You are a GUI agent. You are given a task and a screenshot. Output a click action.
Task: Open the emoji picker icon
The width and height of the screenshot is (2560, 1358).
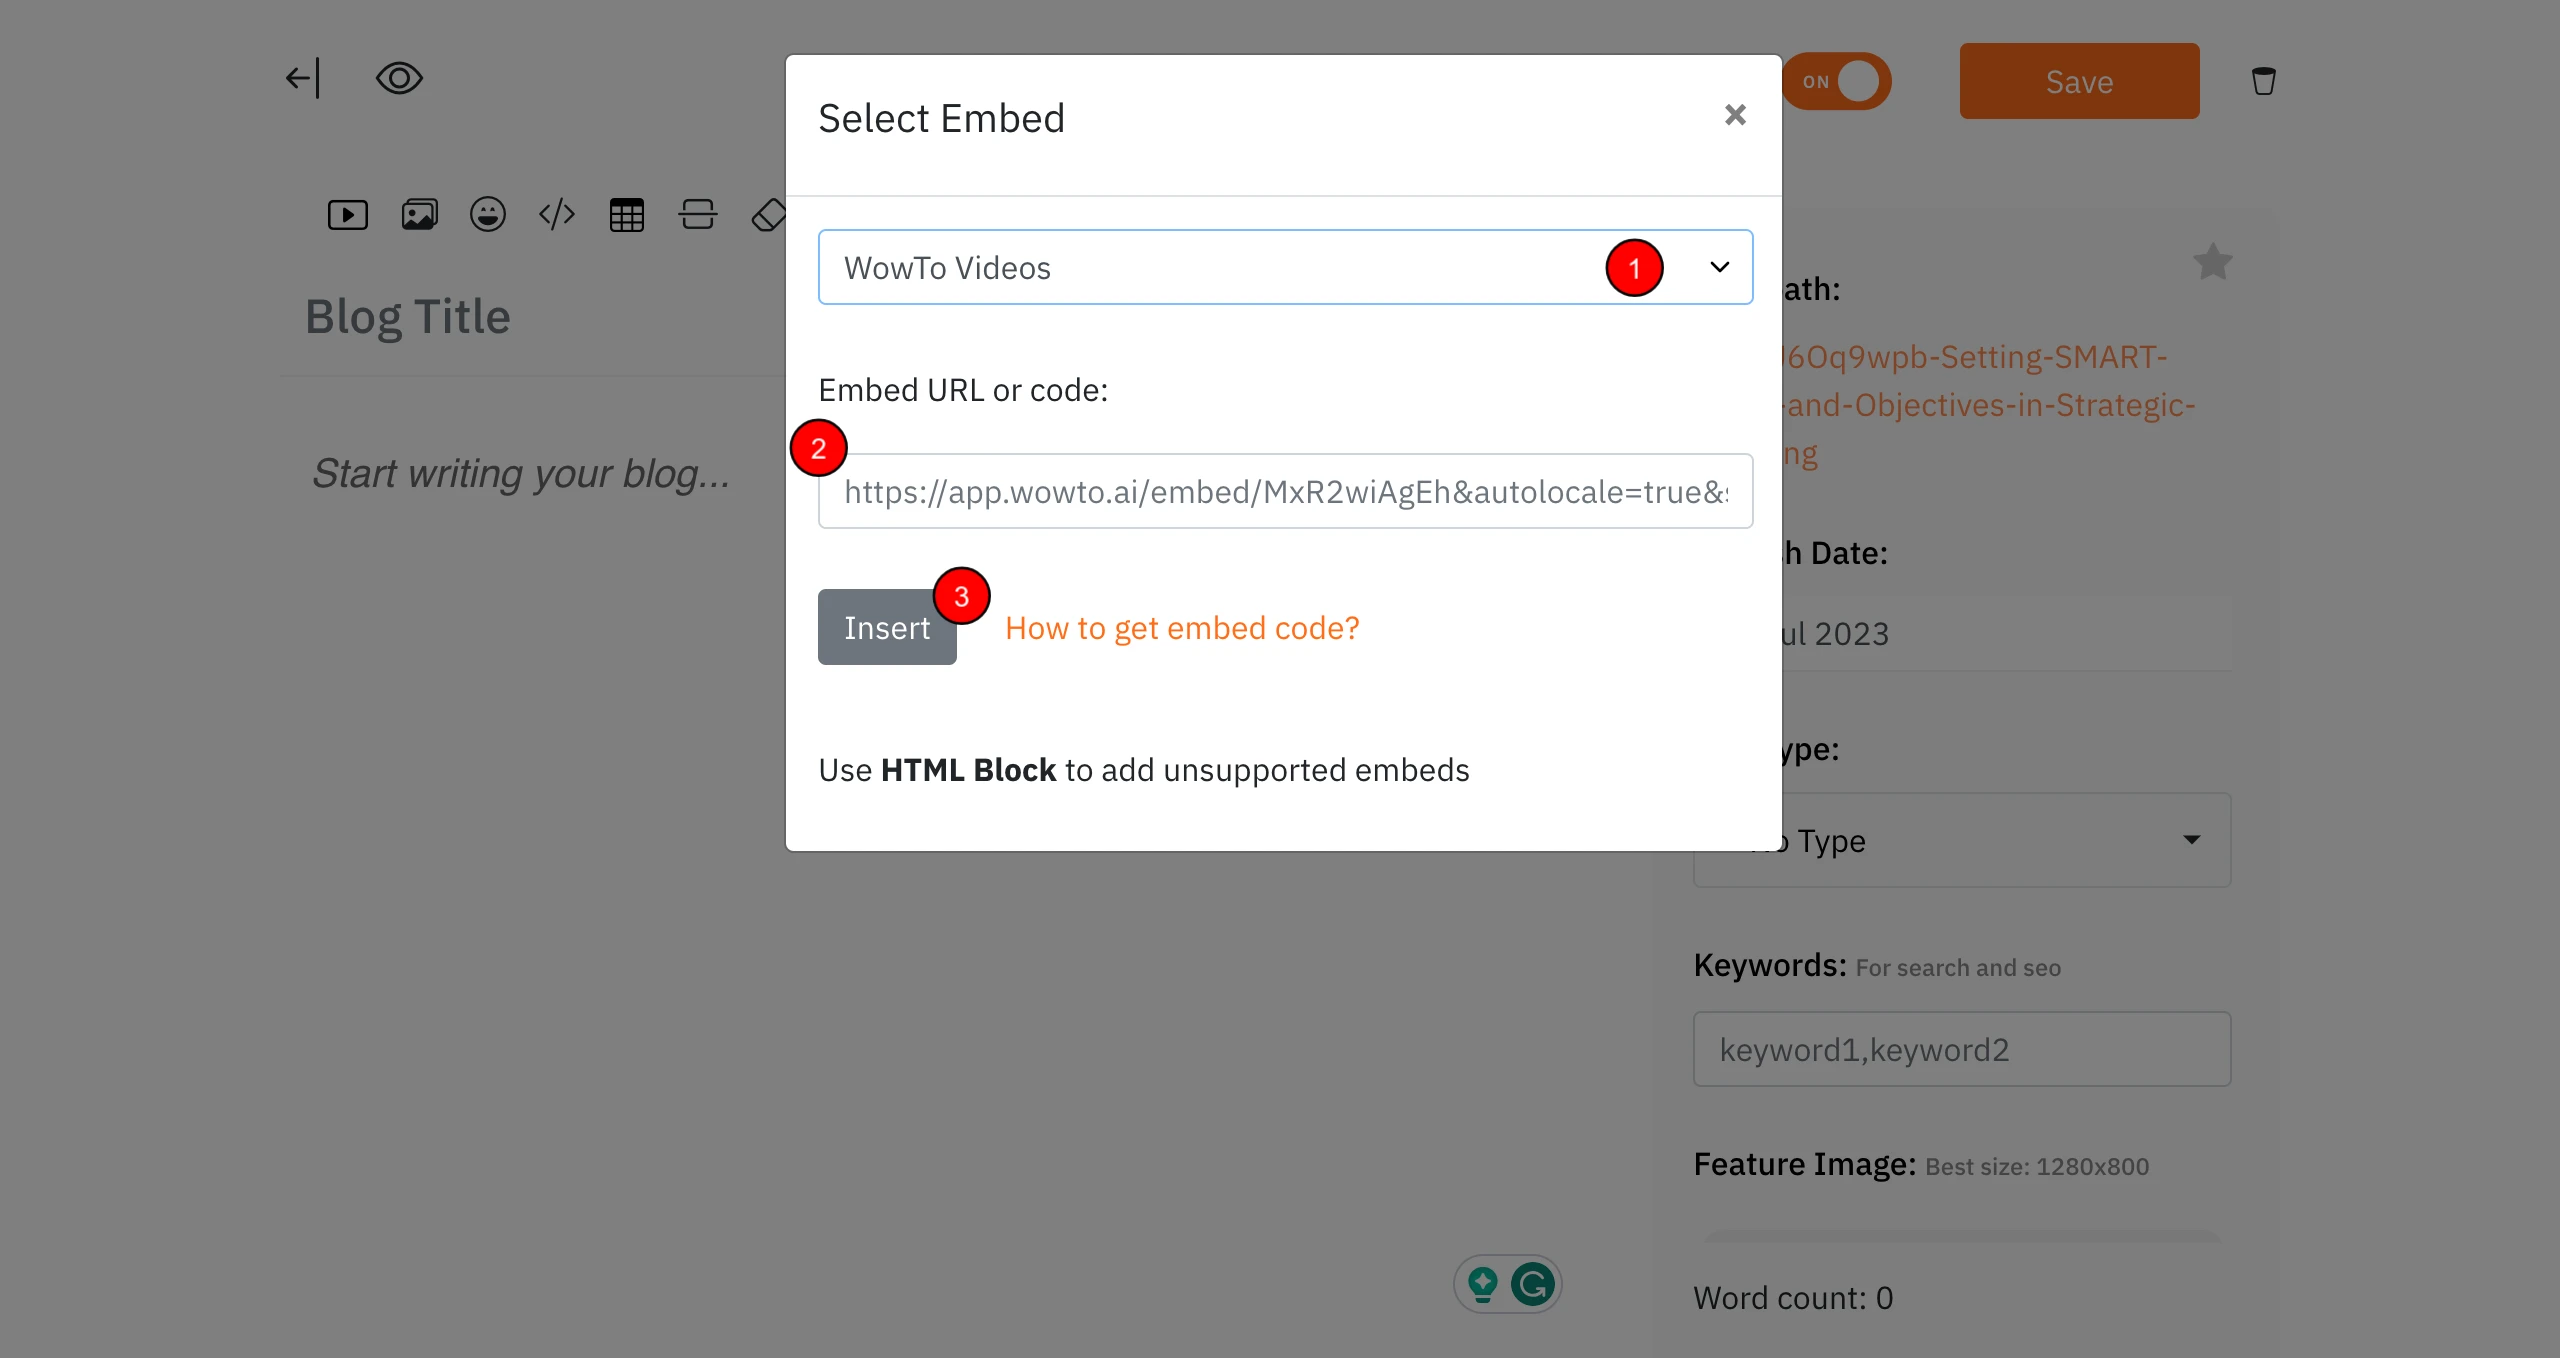click(488, 215)
